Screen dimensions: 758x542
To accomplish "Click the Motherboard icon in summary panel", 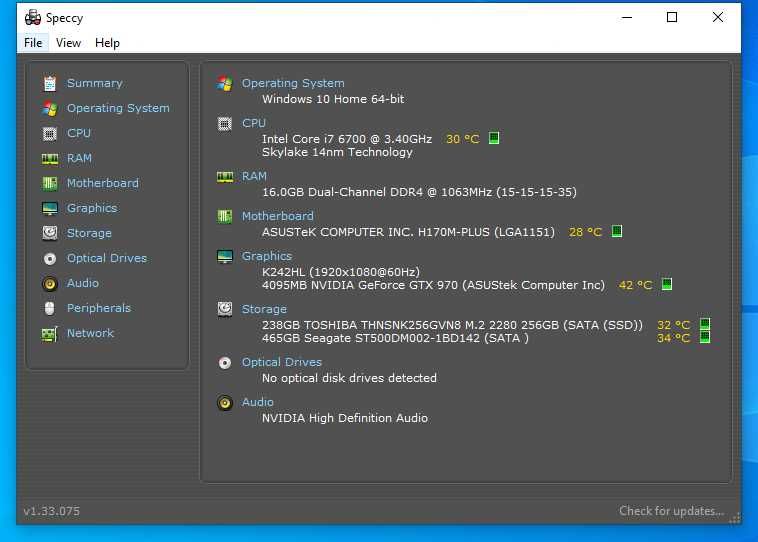I will [x=225, y=217].
